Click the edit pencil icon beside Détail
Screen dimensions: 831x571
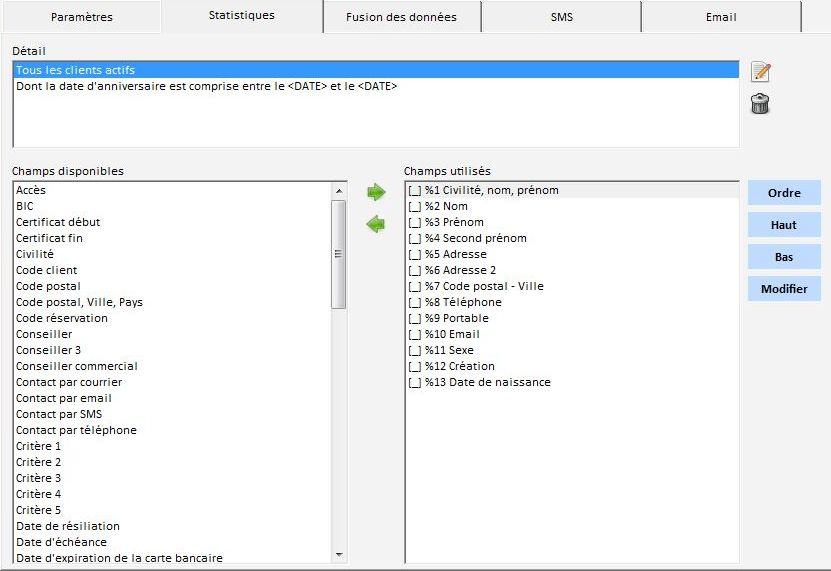point(761,72)
